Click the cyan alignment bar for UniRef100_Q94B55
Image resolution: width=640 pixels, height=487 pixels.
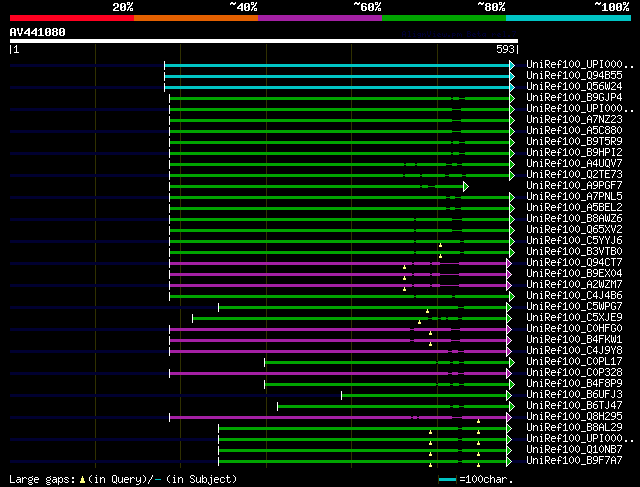pyautogui.click(x=338, y=75)
